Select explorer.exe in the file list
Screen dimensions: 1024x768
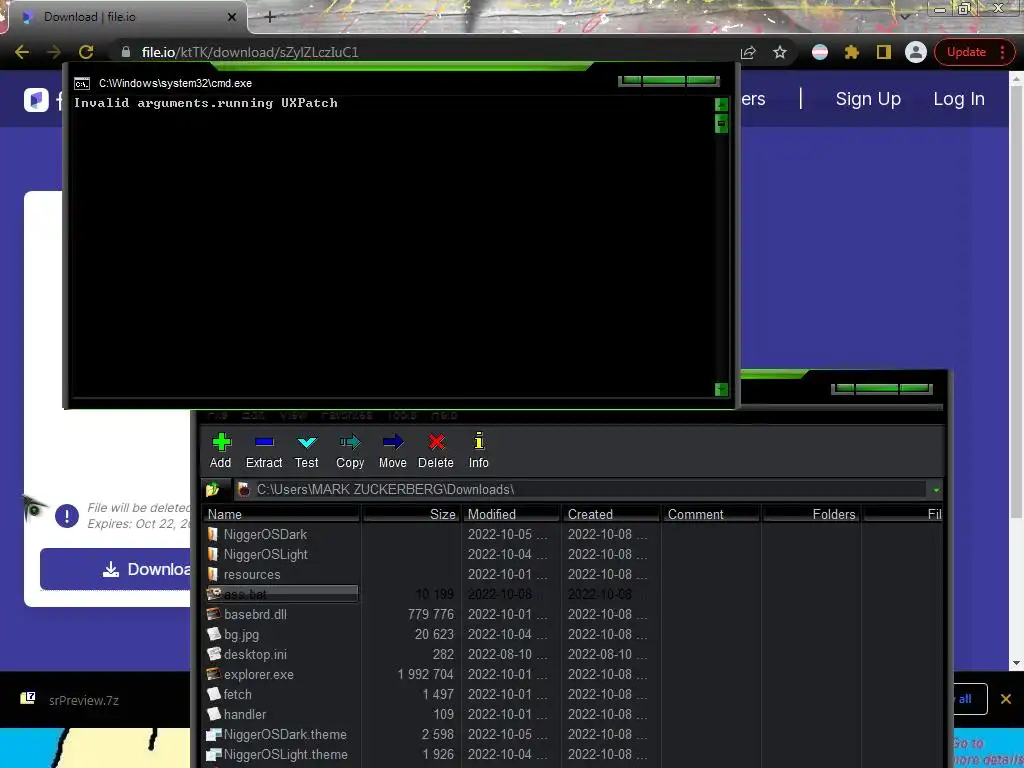pyautogui.click(x=259, y=675)
